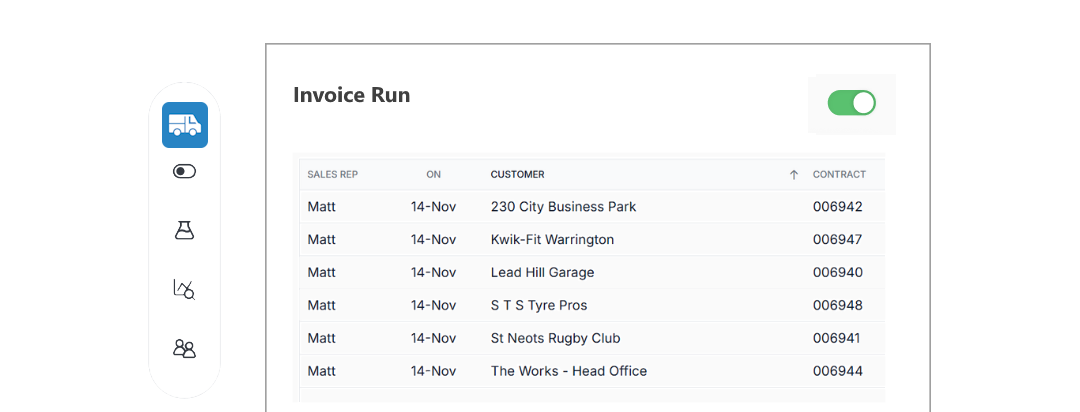
Task: Open the chart analysis sidebar icon
Action: 184,290
